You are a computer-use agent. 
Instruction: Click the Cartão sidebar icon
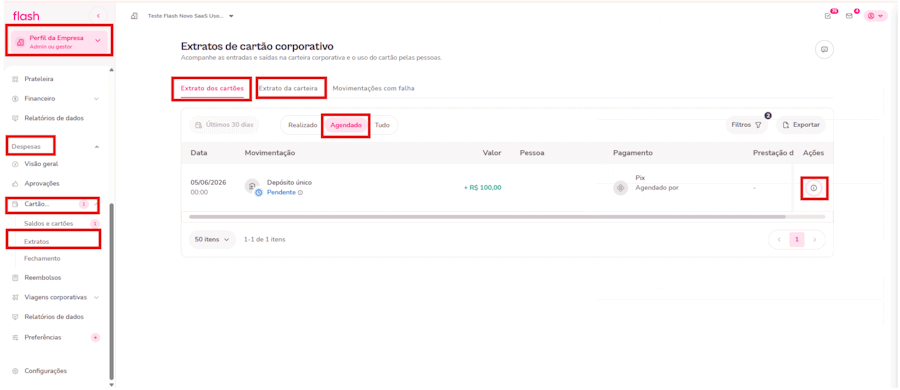click(15, 204)
